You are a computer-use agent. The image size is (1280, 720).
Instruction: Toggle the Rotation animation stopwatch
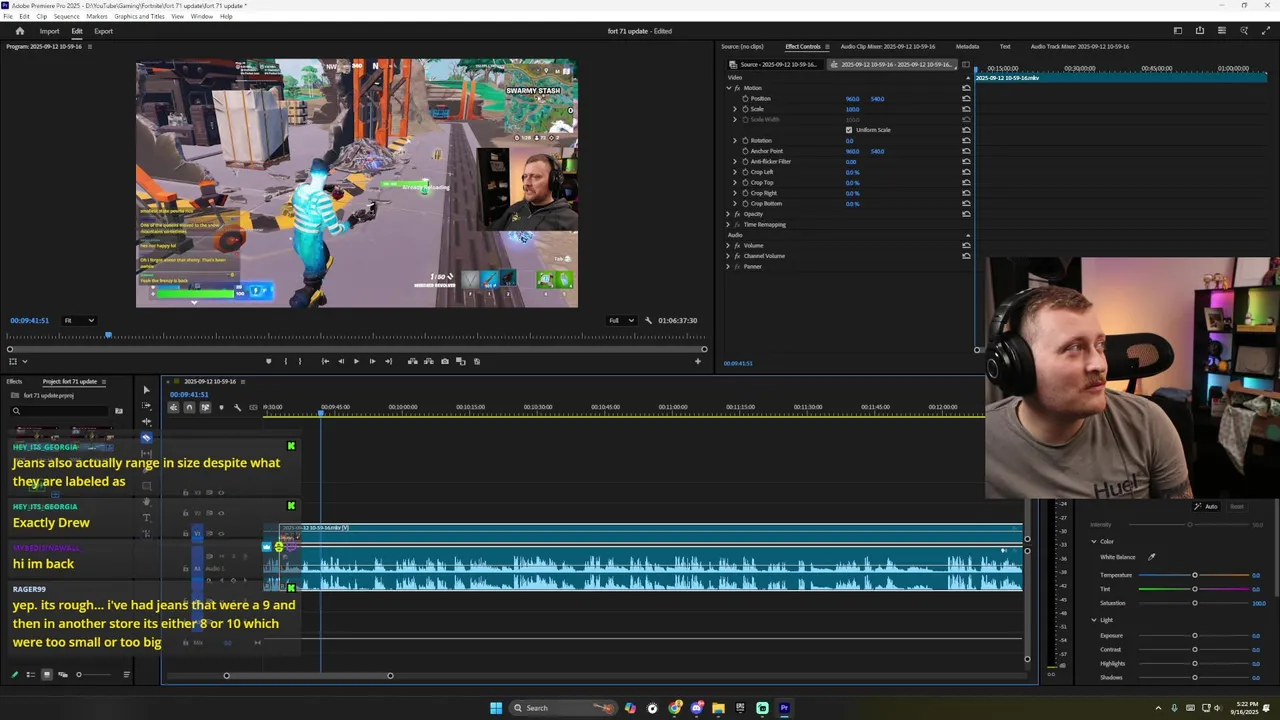pos(745,140)
